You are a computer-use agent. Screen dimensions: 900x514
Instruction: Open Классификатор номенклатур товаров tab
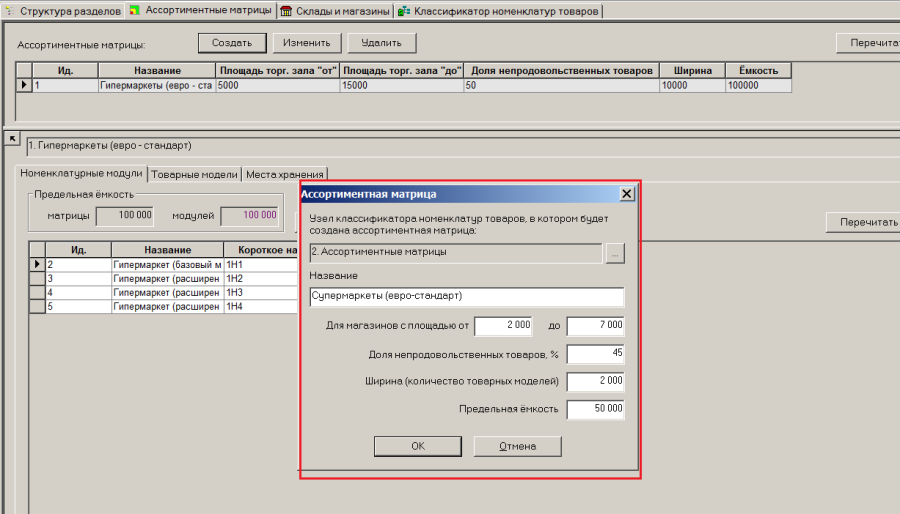(498, 11)
